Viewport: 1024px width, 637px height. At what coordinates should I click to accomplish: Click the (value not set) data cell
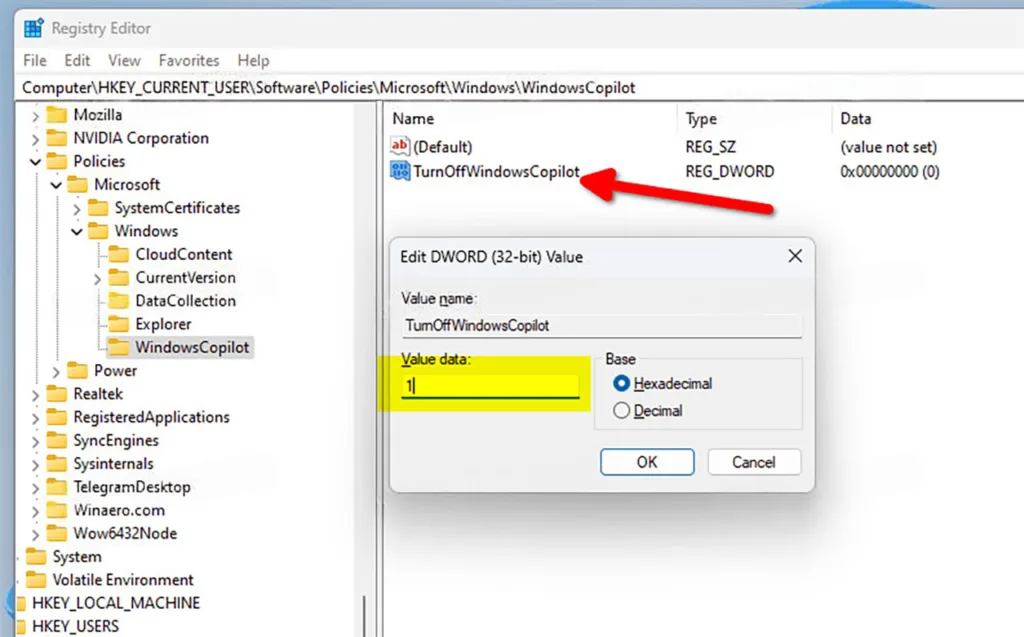click(888, 147)
